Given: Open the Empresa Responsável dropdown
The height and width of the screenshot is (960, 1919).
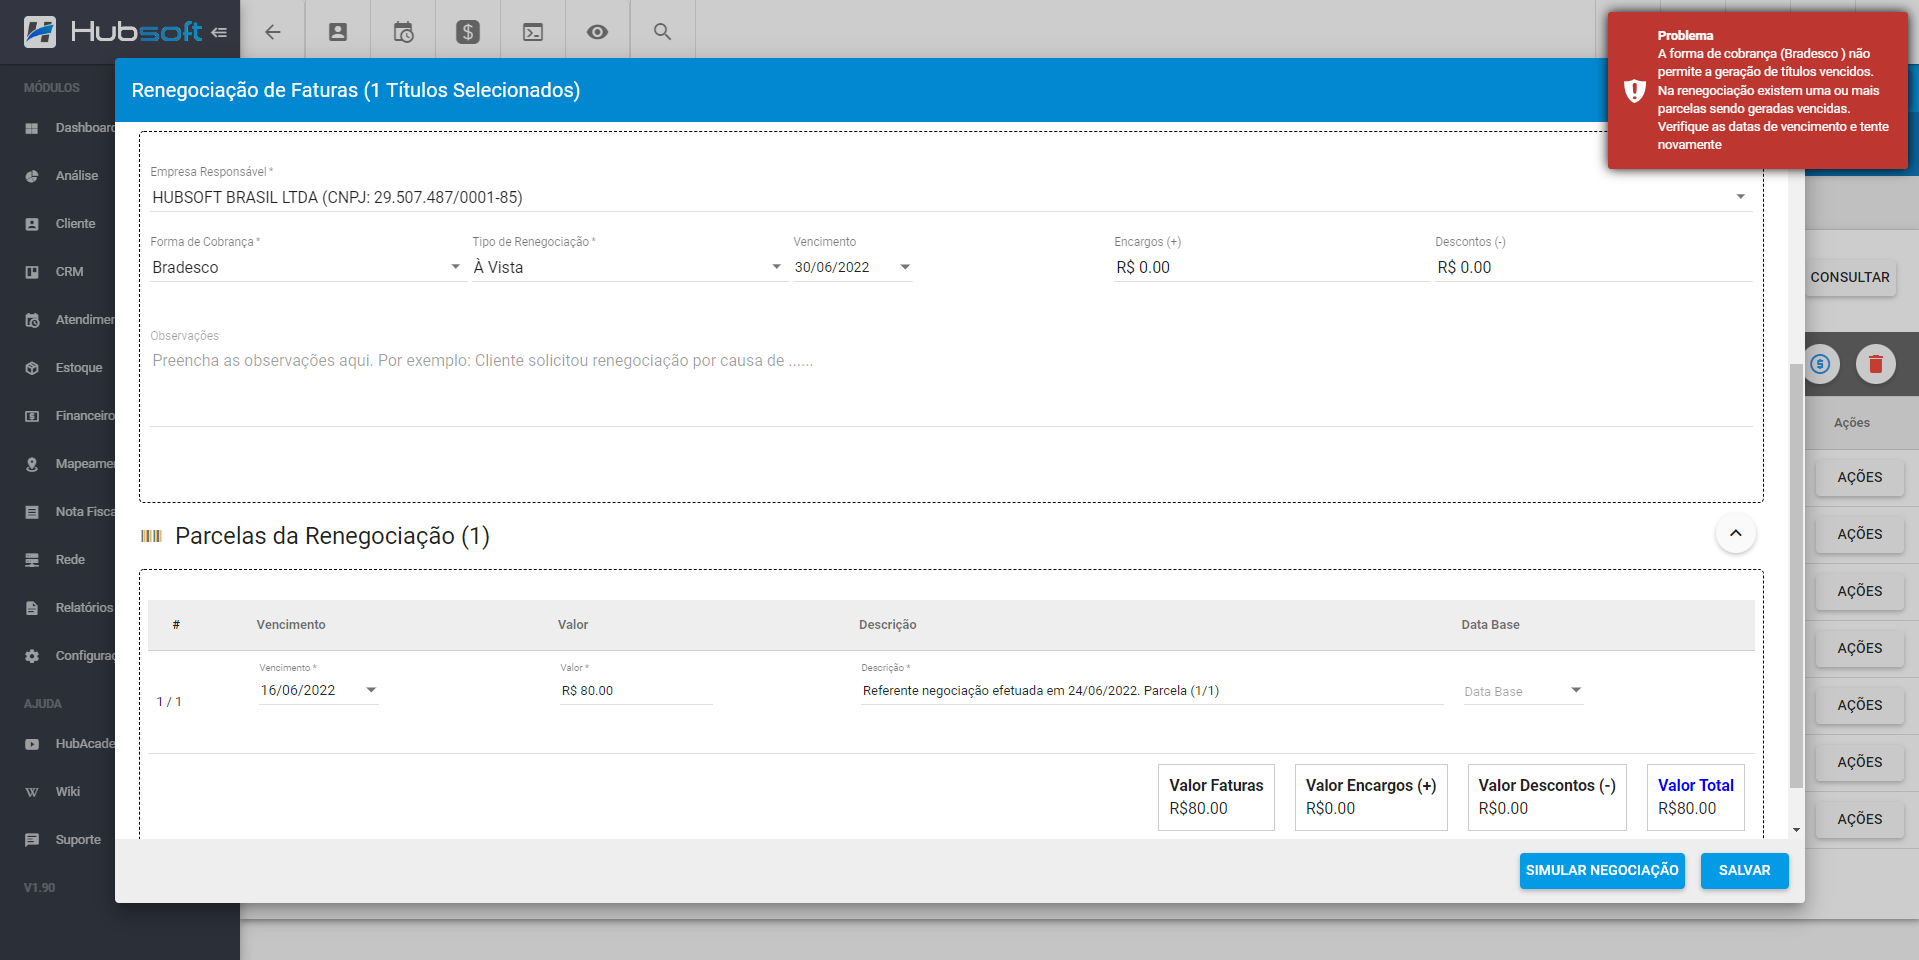Looking at the screenshot, I should 949,197.
